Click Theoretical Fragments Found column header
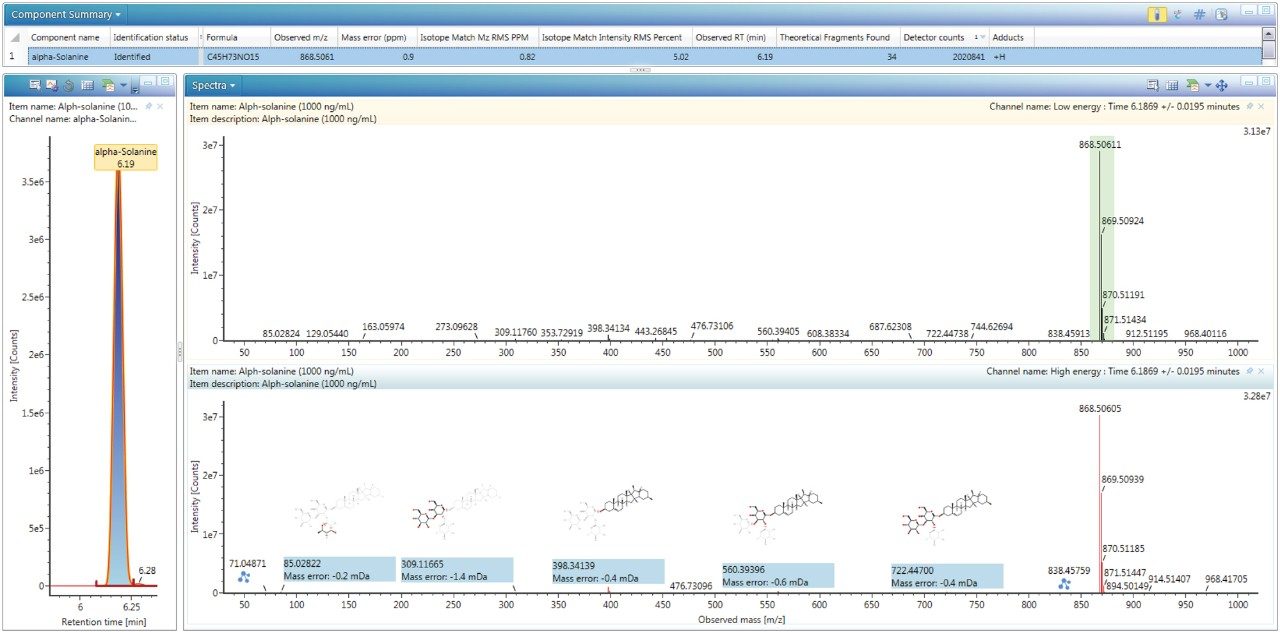 click(837, 37)
